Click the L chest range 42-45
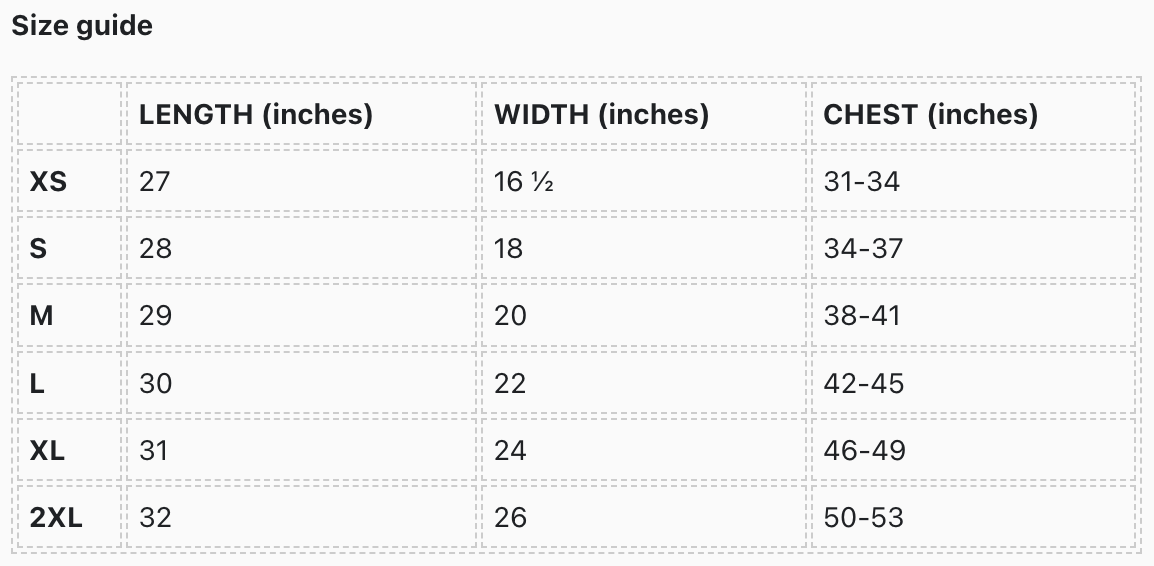The image size is (1154, 566). tap(863, 383)
